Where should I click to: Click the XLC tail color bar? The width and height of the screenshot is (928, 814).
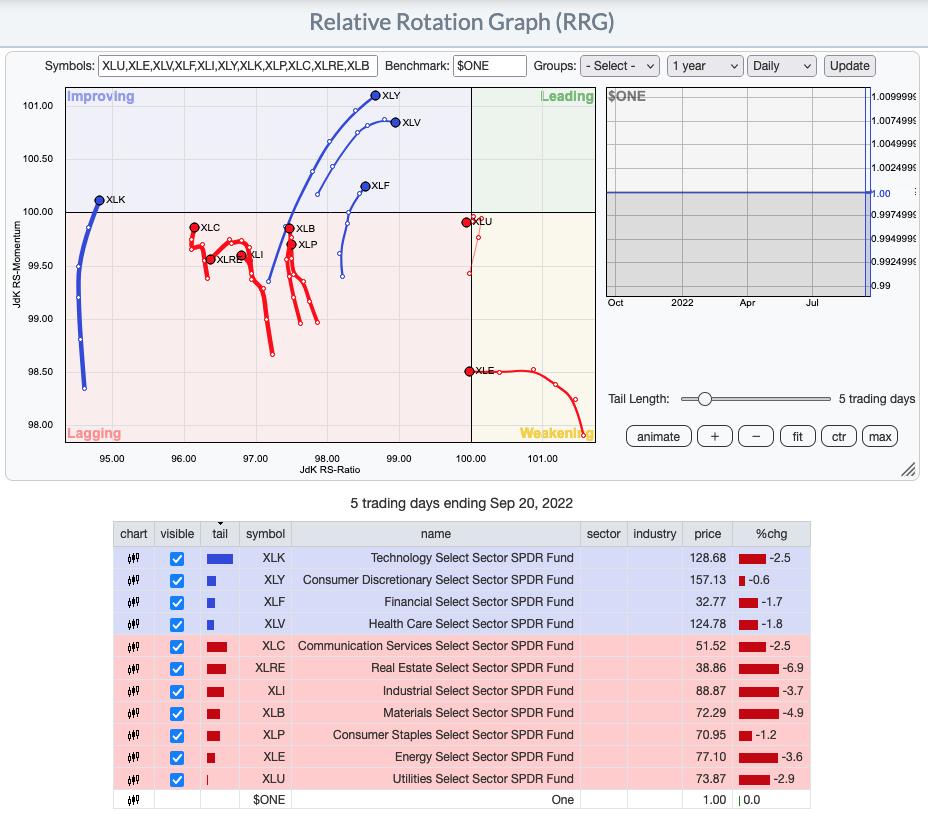(x=217, y=646)
